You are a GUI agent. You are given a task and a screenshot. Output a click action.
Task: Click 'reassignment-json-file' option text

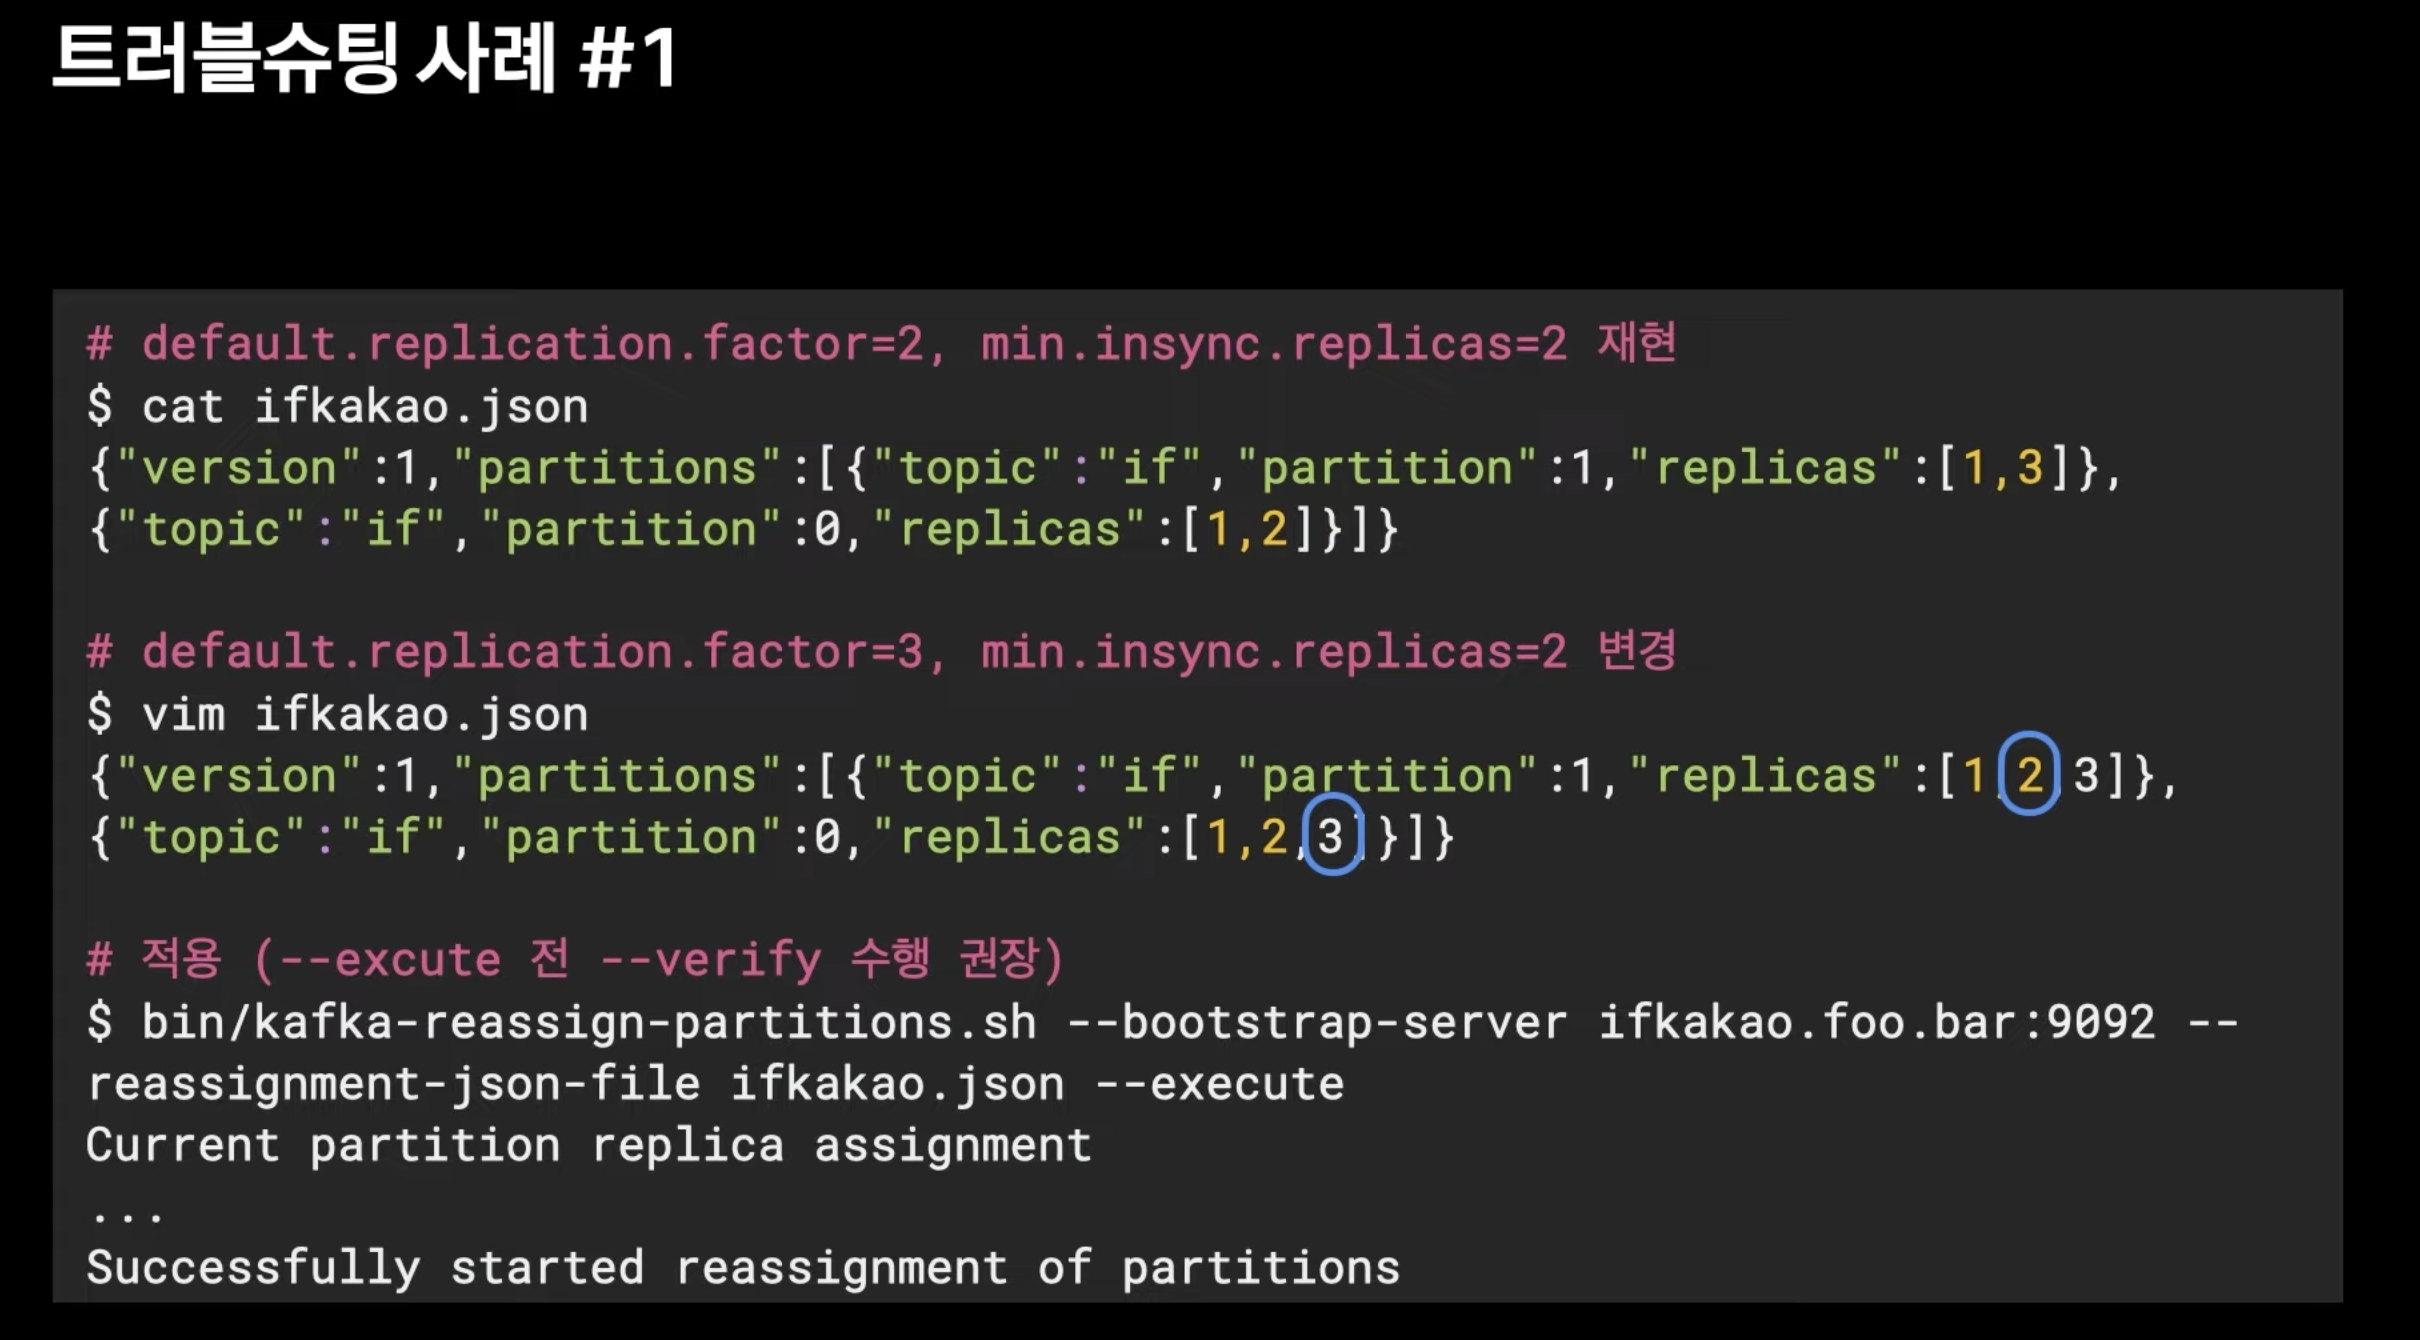pyautogui.click(x=394, y=1084)
